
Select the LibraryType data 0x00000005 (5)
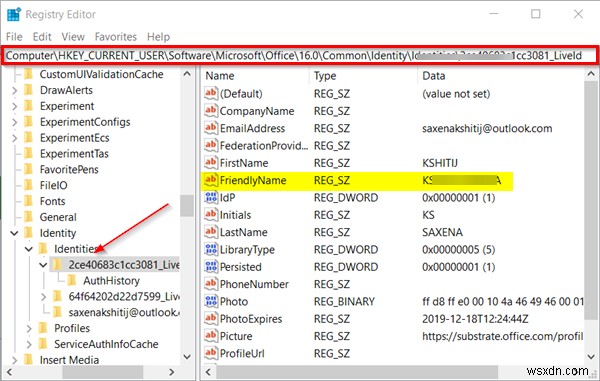click(x=458, y=249)
